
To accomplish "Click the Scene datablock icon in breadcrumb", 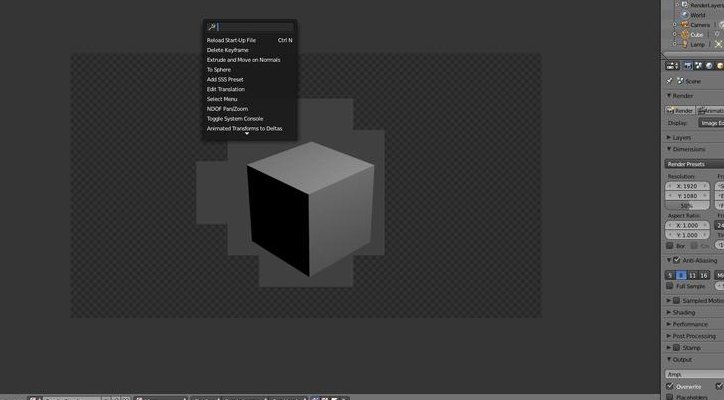I will pyautogui.click(x=680, y=81).
